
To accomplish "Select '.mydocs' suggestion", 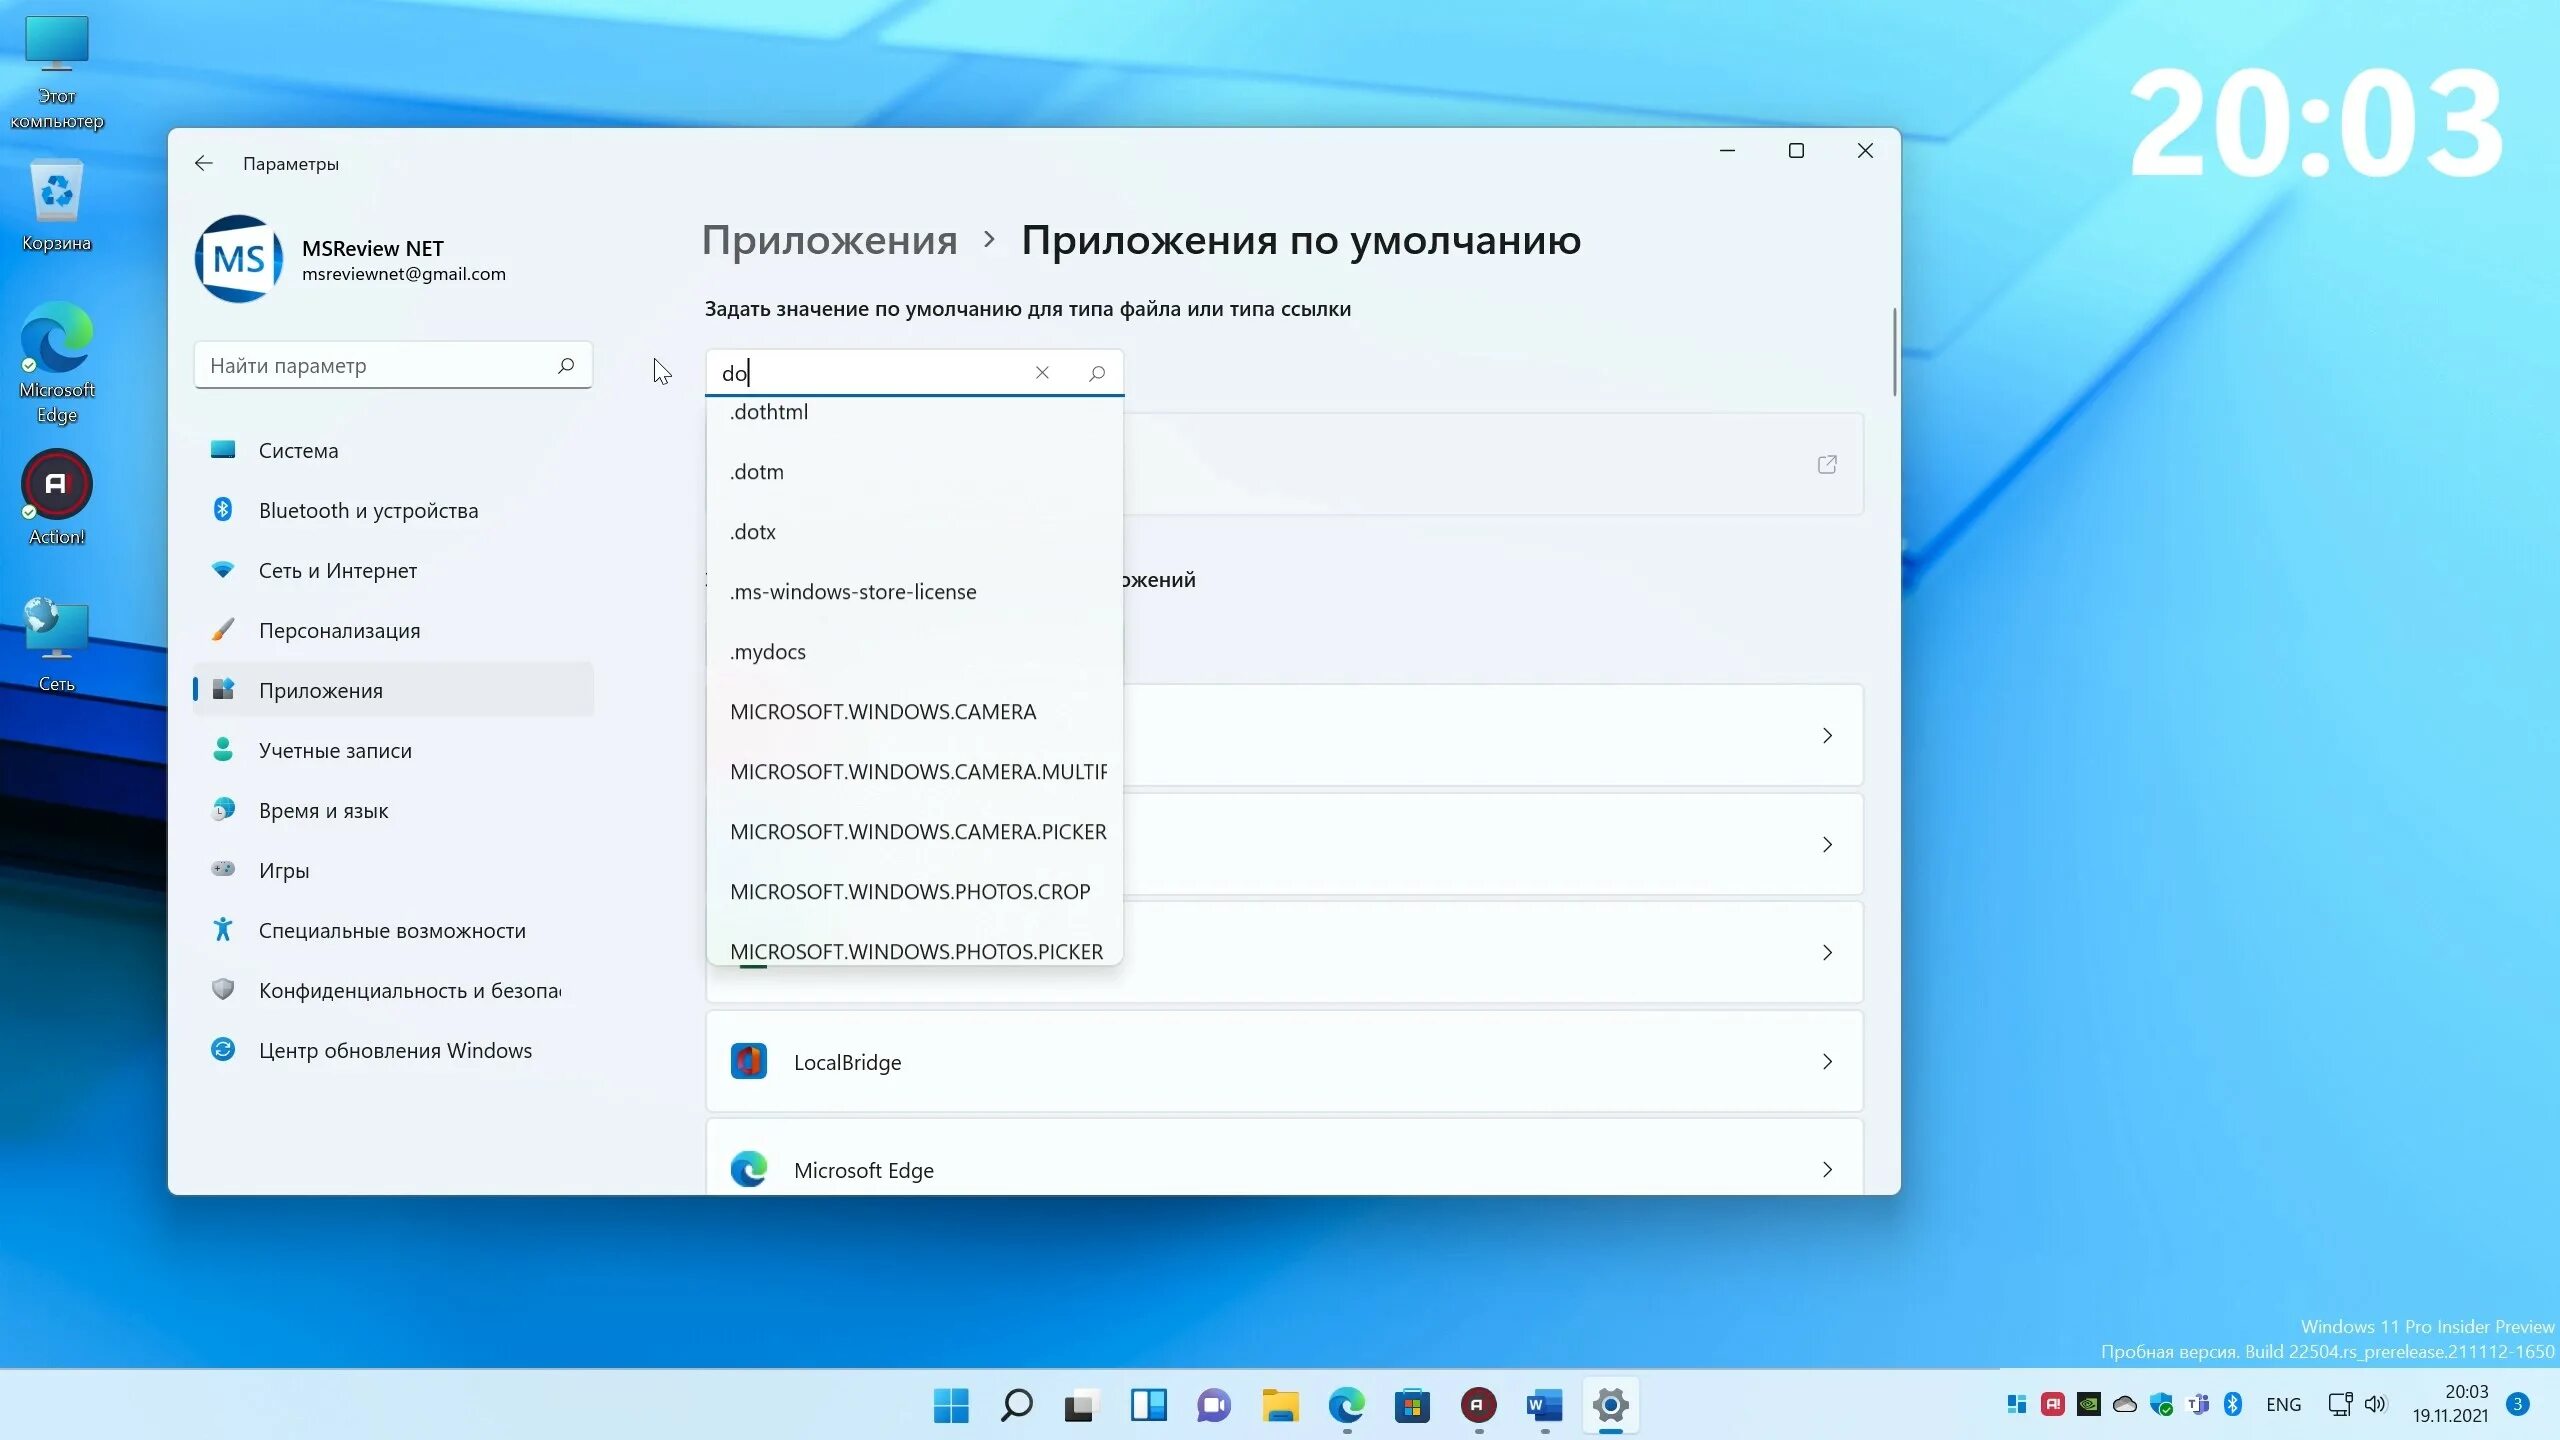I will (x=914, y=652).
